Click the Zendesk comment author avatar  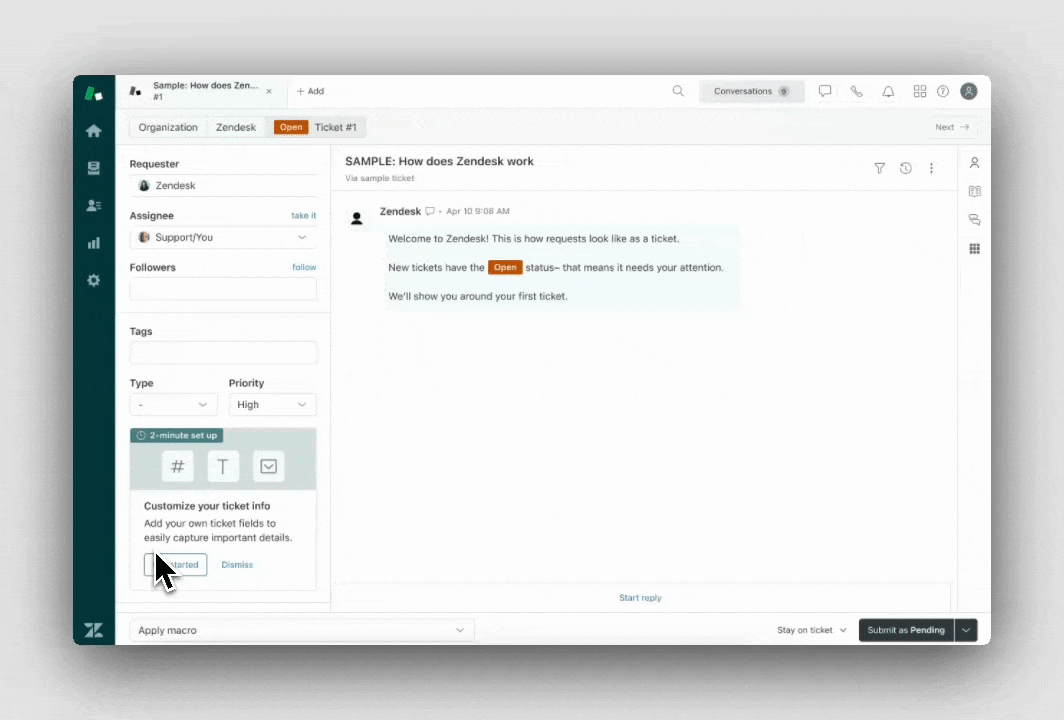pos(357,219)
